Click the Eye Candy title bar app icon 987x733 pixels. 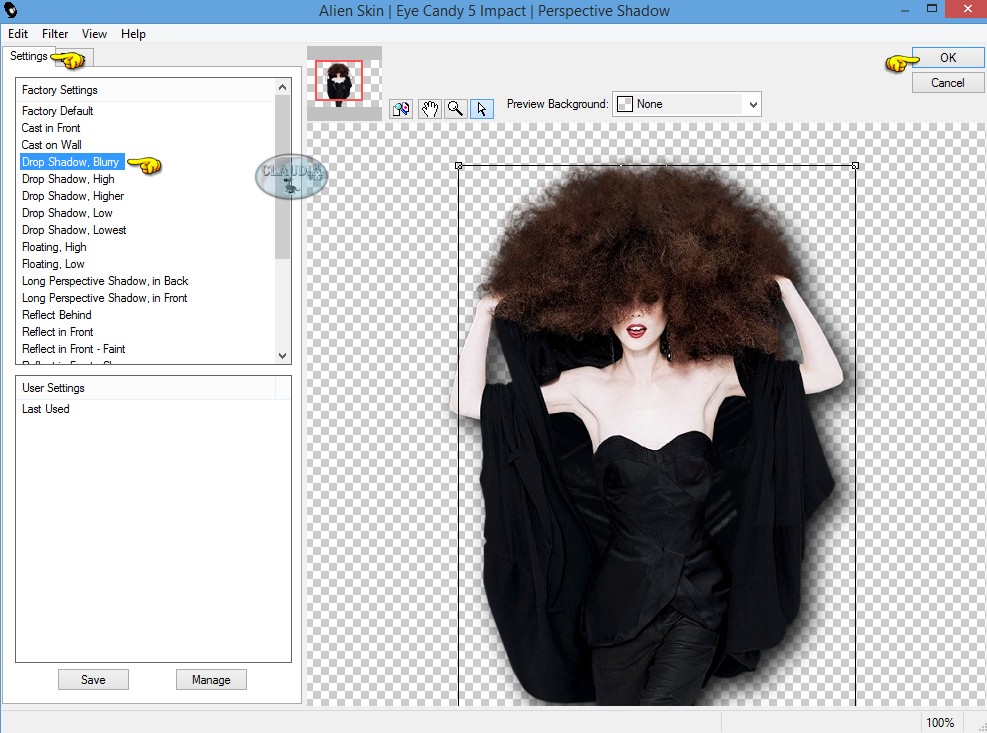pos(11,11)
